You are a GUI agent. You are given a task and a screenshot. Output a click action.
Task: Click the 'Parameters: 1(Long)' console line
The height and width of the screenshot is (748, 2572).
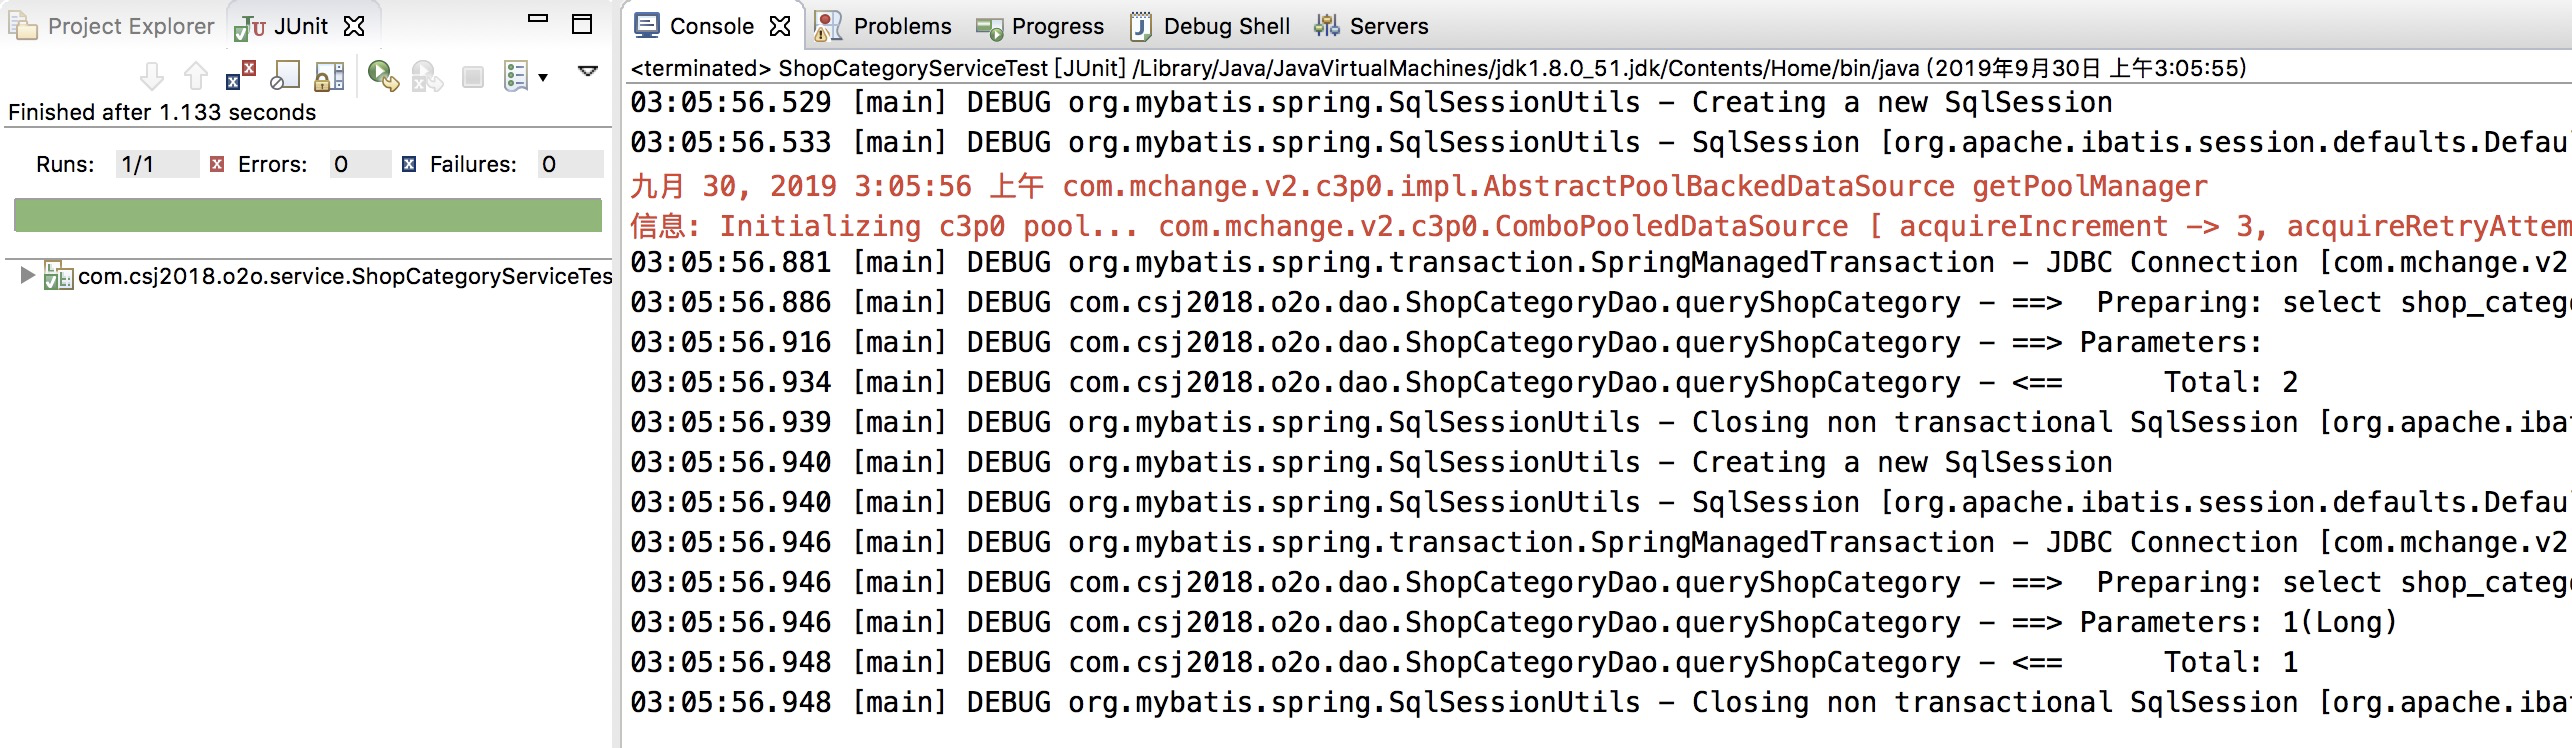click(x=1514, y=622)
